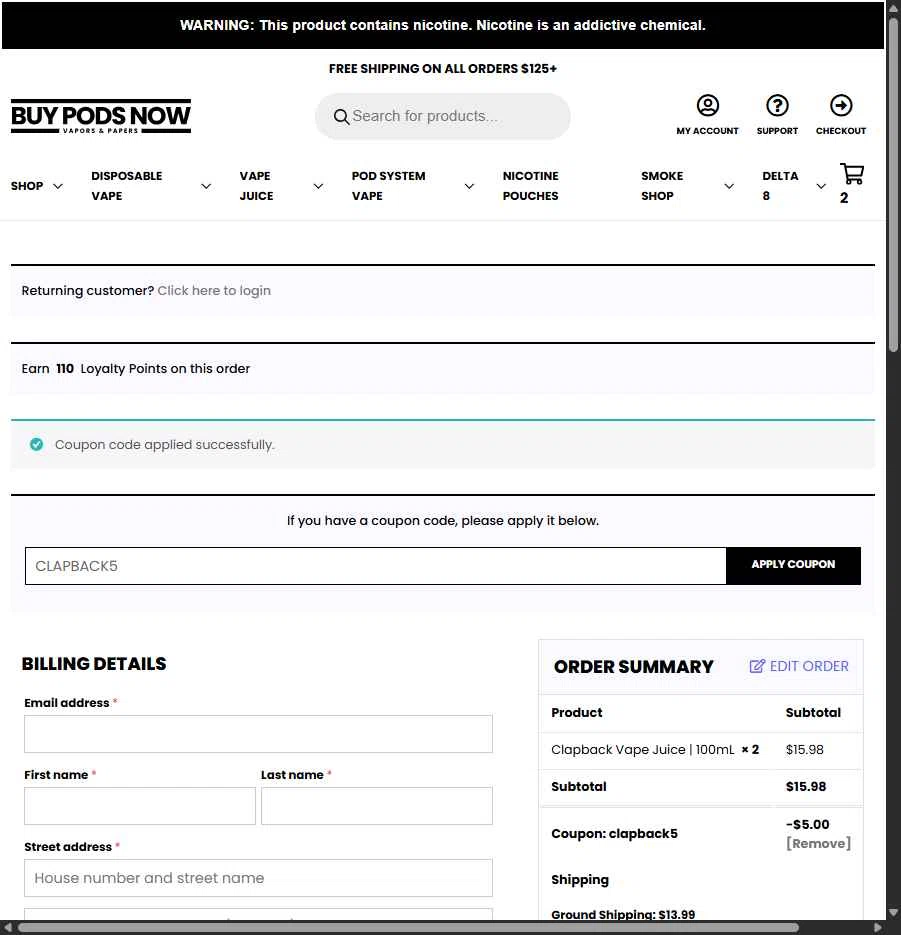This screenshot has width=901, height=935.
Task: Remove the clapback5 coupon
Action: (818, 843)
